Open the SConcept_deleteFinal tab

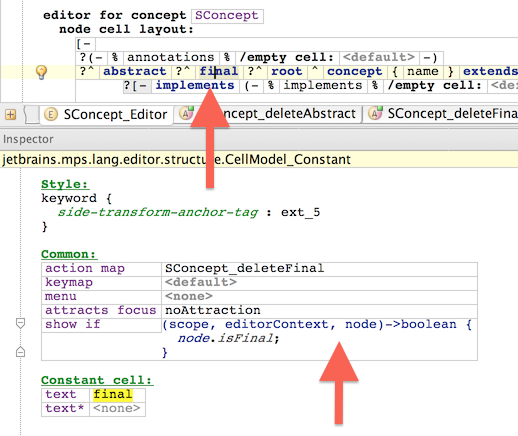click(441, 114)
